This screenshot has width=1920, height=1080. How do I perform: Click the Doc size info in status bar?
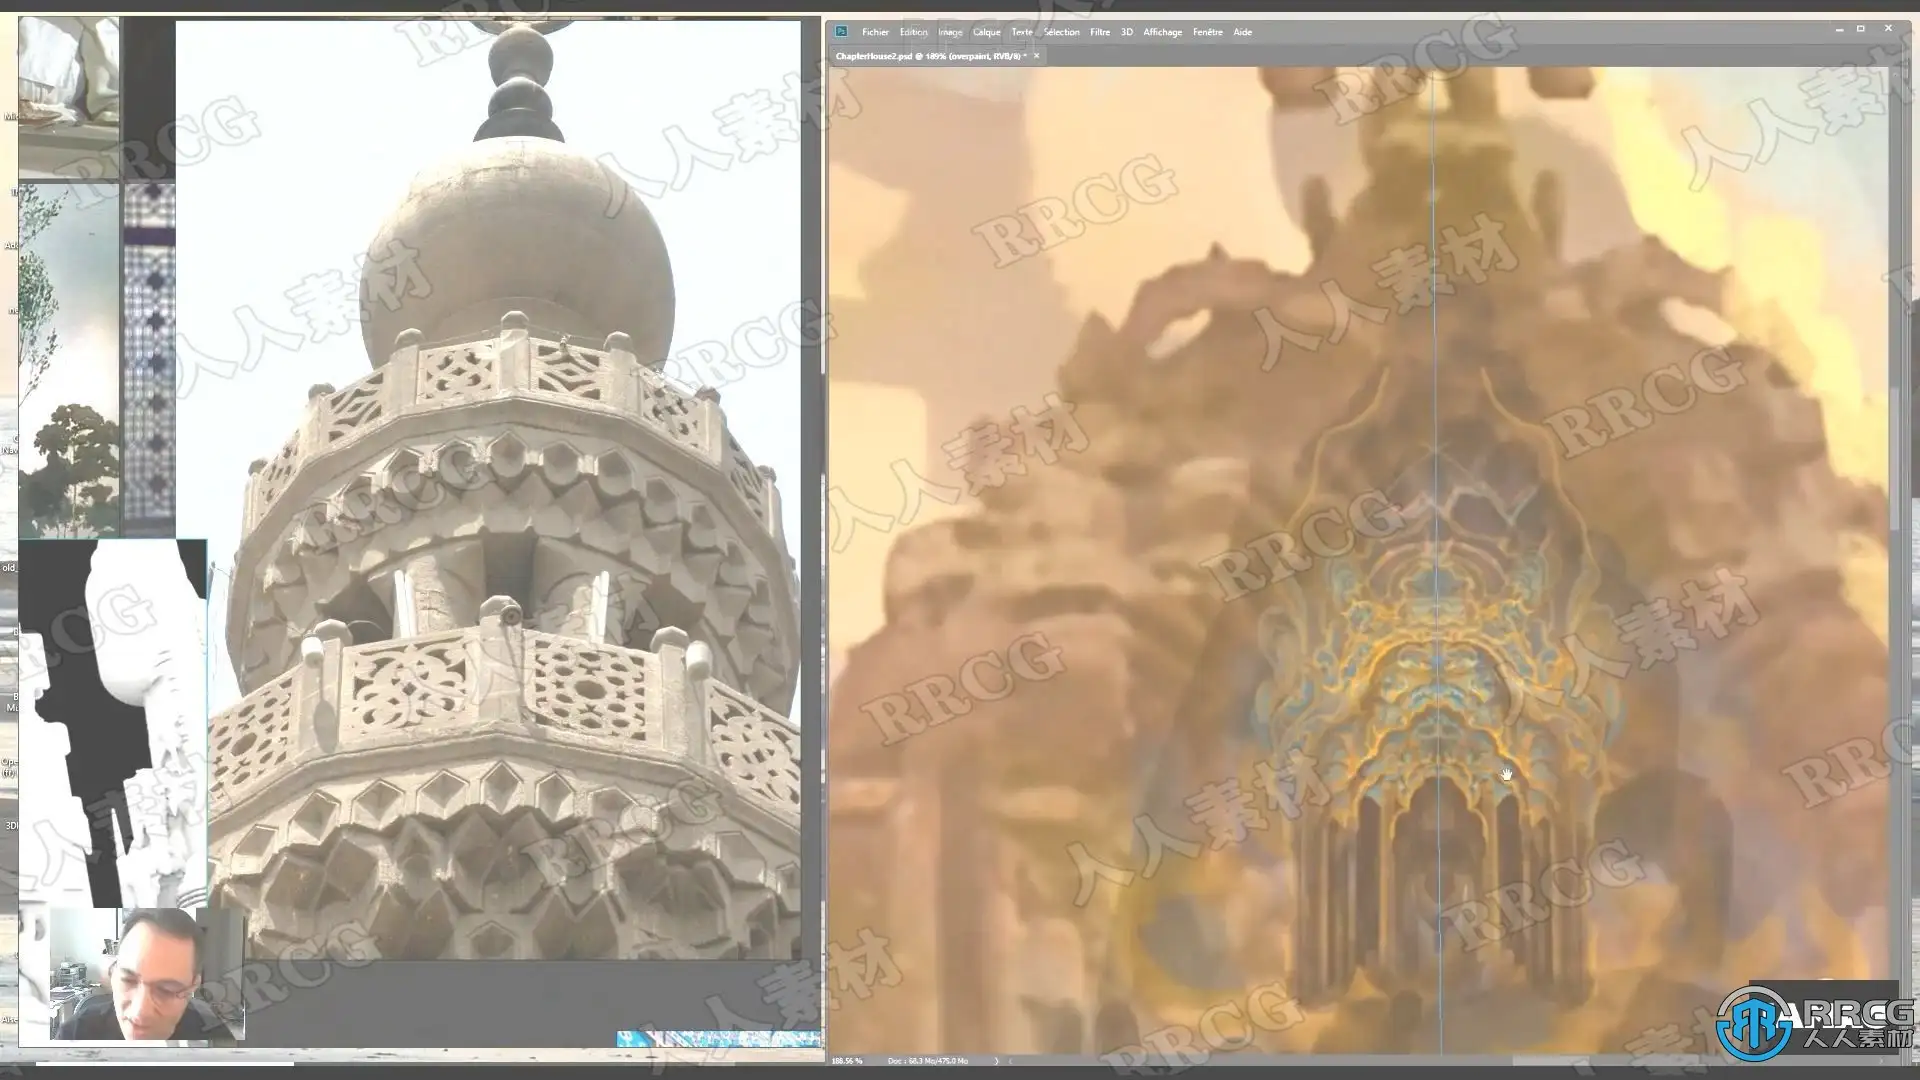[x=927, y=1060]
